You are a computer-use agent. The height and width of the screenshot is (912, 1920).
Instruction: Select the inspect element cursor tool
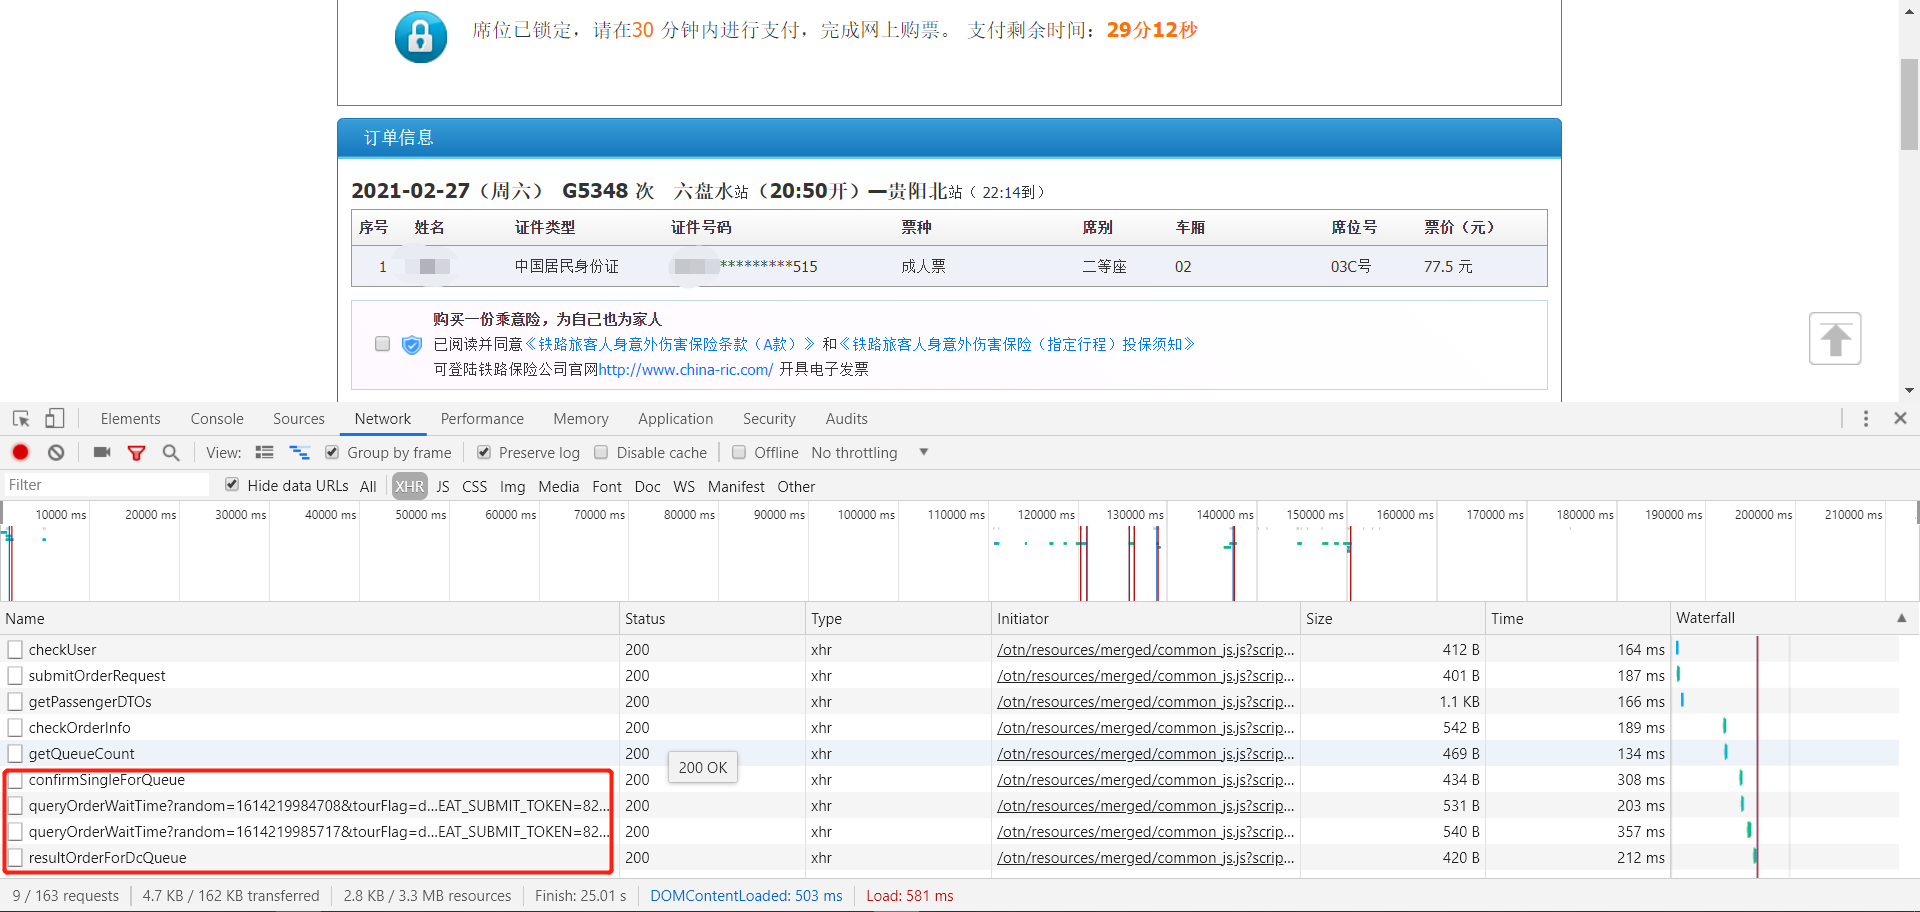tap(20, 418)
